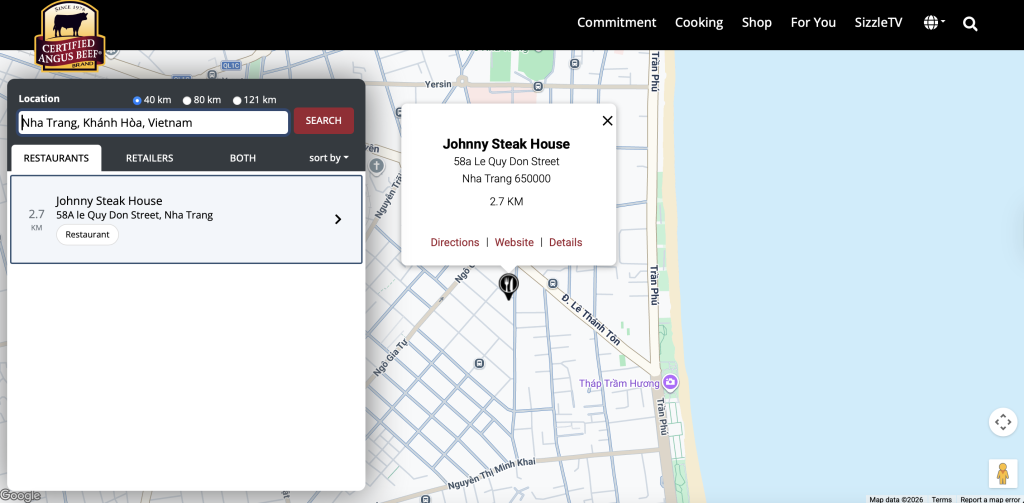Viewport: 1024px width, 503px height.
Task: Click the map camera controls icon
Action: (1003, 422)
